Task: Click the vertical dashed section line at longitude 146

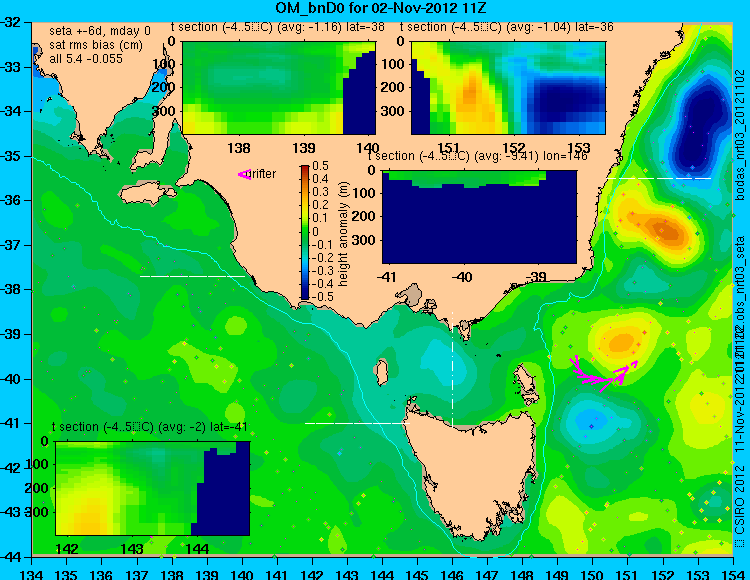Action: point(452,369)
